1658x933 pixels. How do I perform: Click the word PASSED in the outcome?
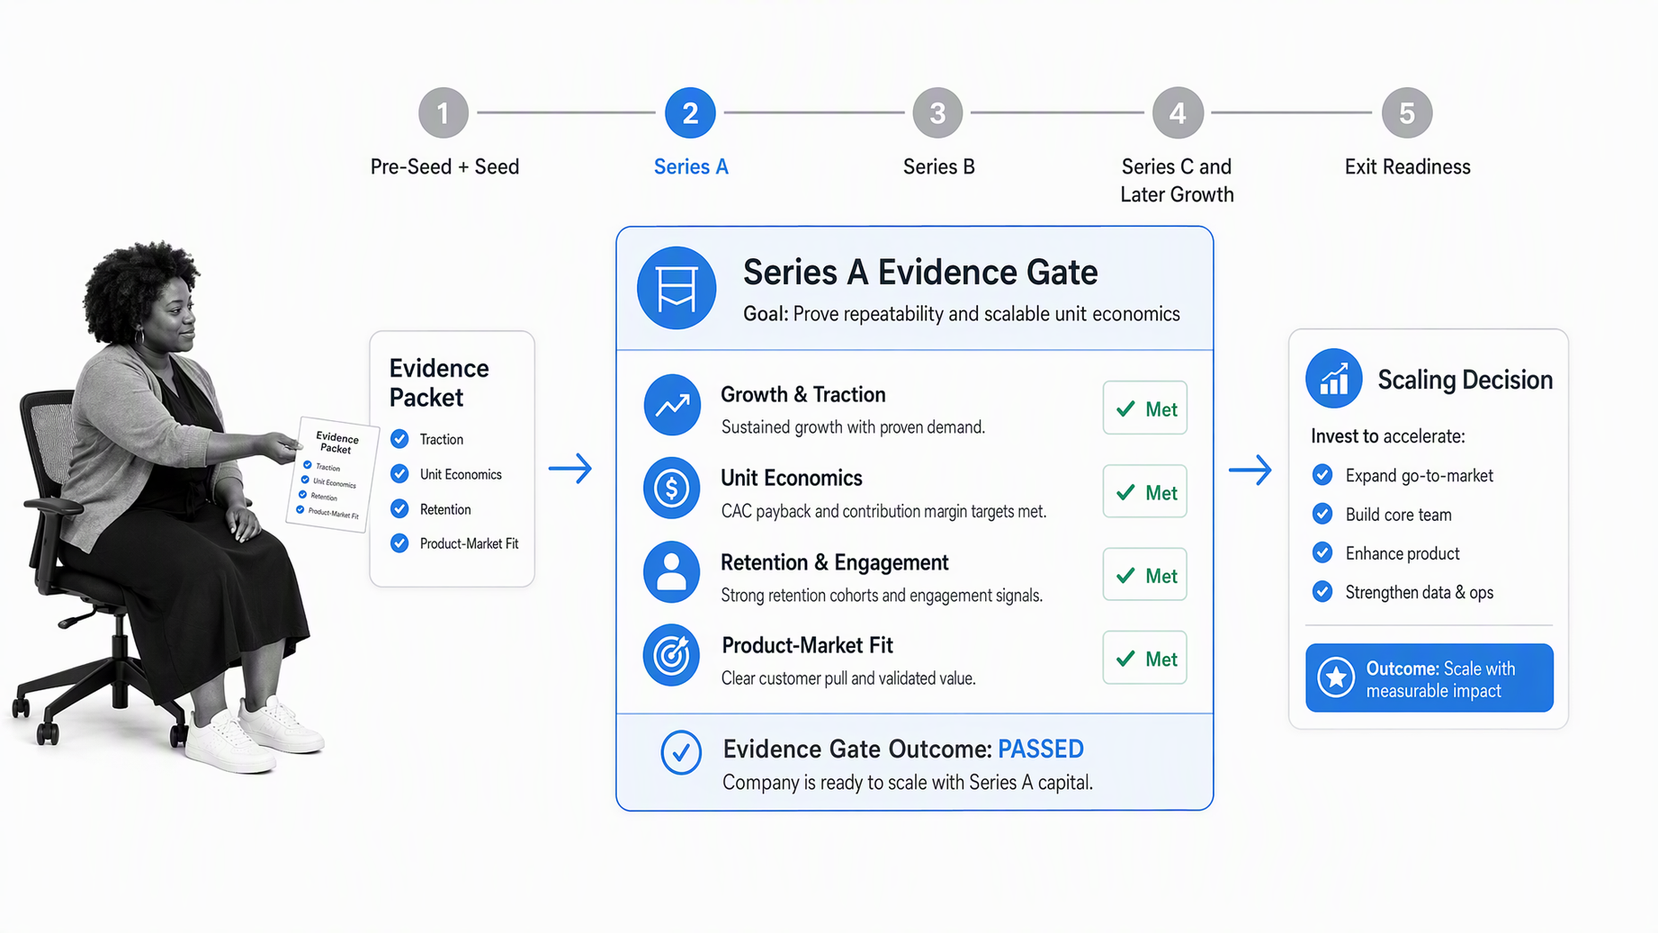(1041, 749)
